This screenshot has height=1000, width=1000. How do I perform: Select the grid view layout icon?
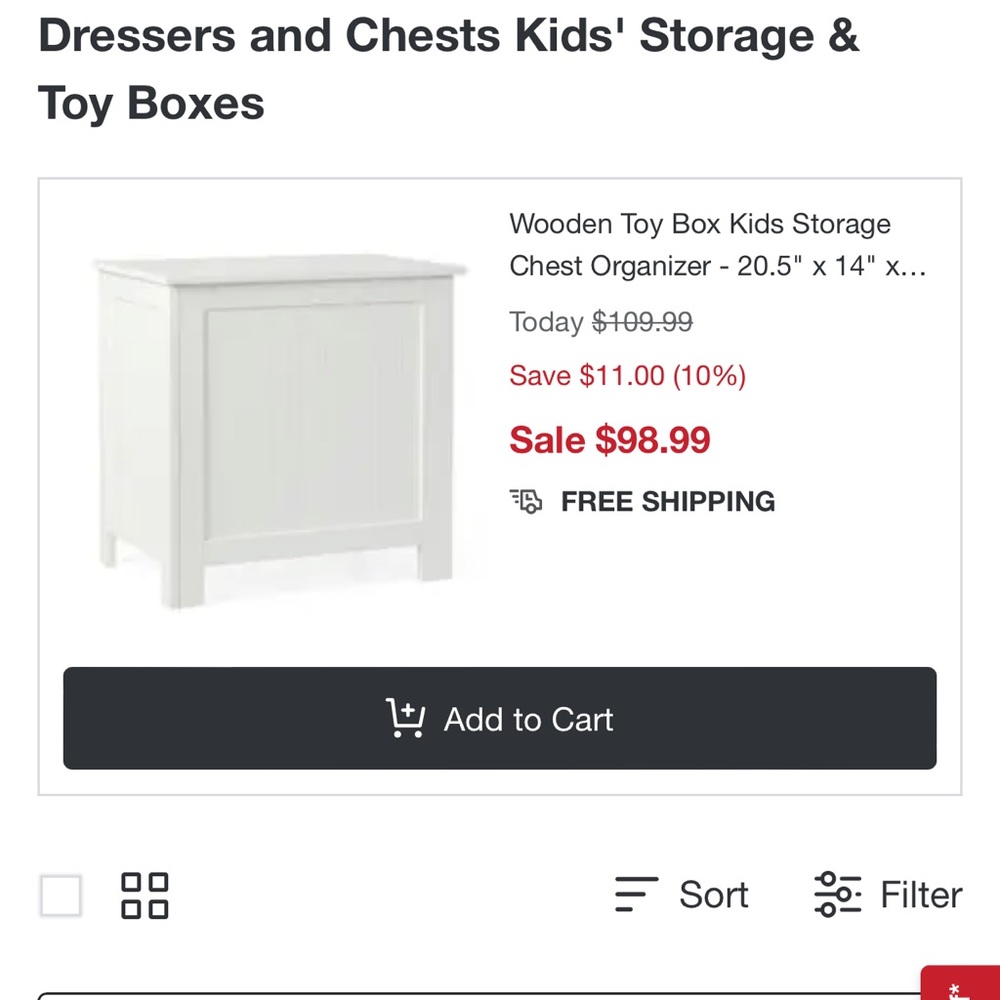[145, 896]
